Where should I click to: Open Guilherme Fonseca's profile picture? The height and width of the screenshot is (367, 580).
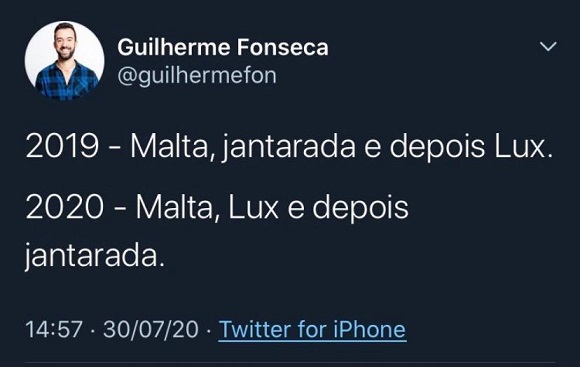(x=64, y=61)
